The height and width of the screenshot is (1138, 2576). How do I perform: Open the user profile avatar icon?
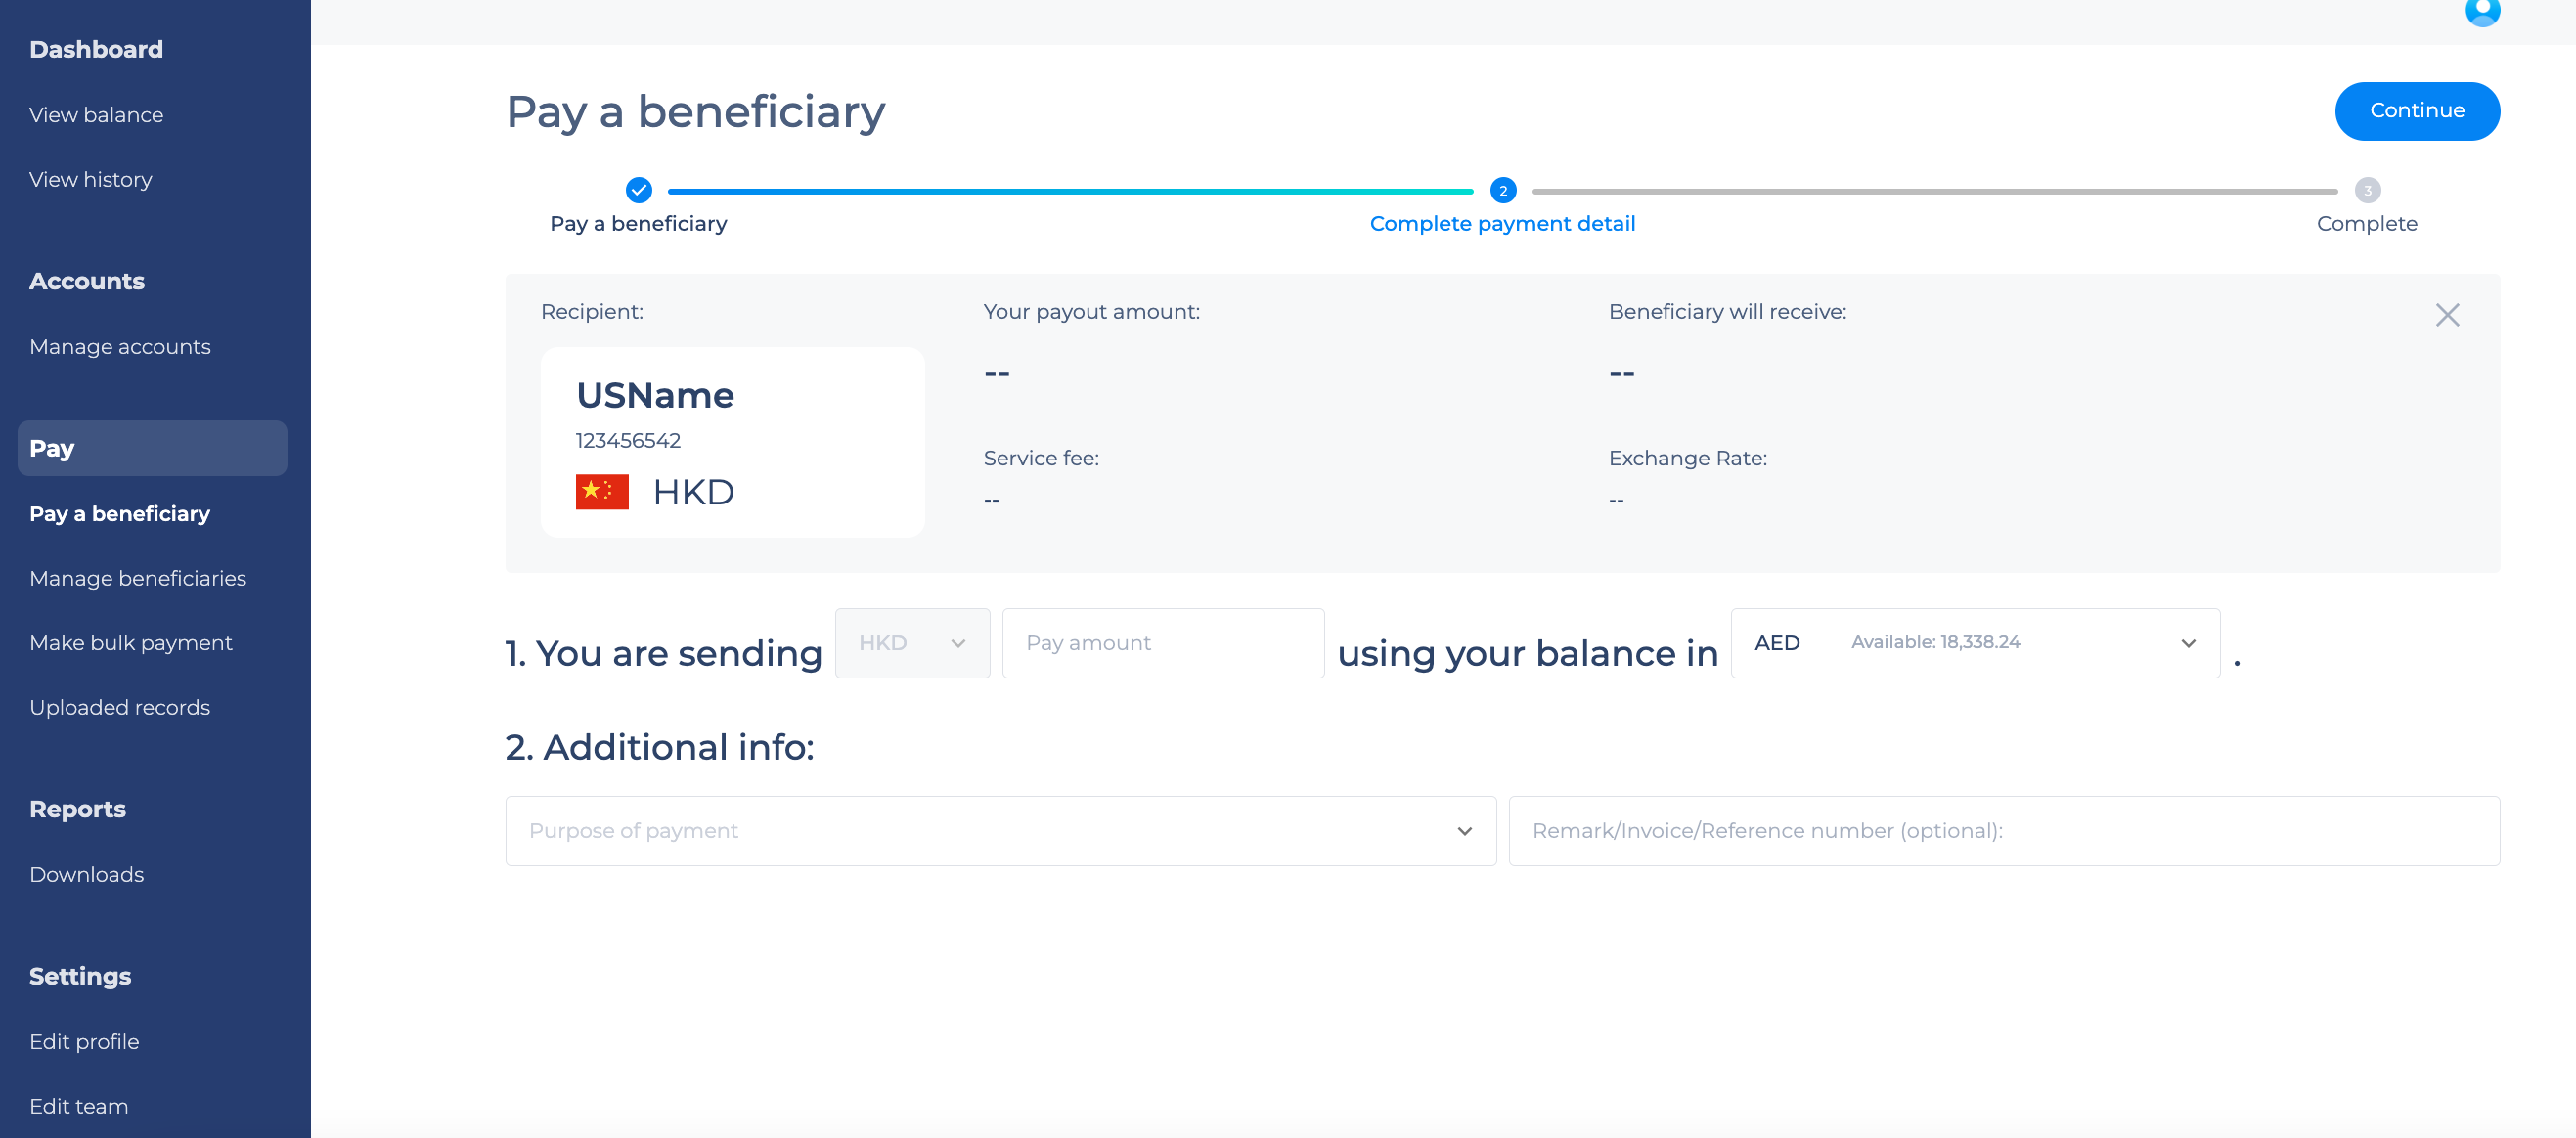(2482, 11)
